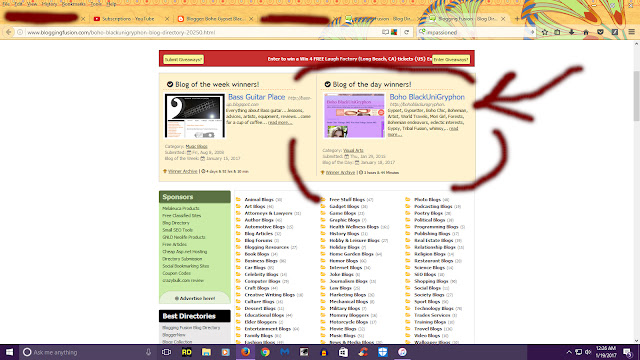
Task: Switch to Firefox in the taskbar
Action: click(245, 352)
